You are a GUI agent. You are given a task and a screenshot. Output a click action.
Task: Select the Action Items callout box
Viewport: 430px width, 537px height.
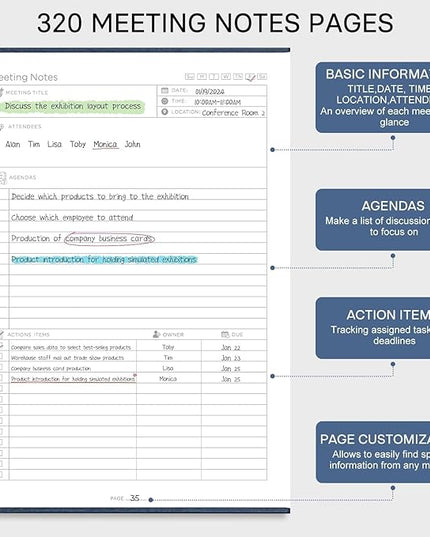pos(372,328)
